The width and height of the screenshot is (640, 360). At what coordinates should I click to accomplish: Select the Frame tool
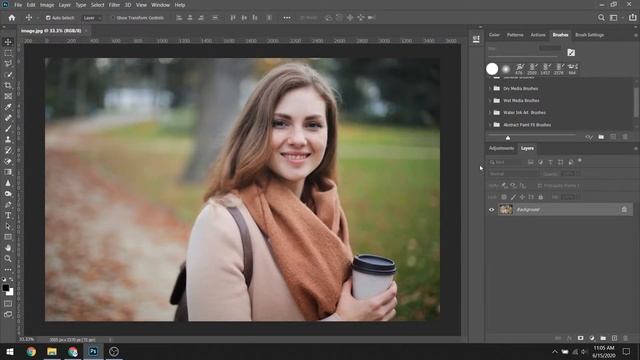click(x=8, y=96)
